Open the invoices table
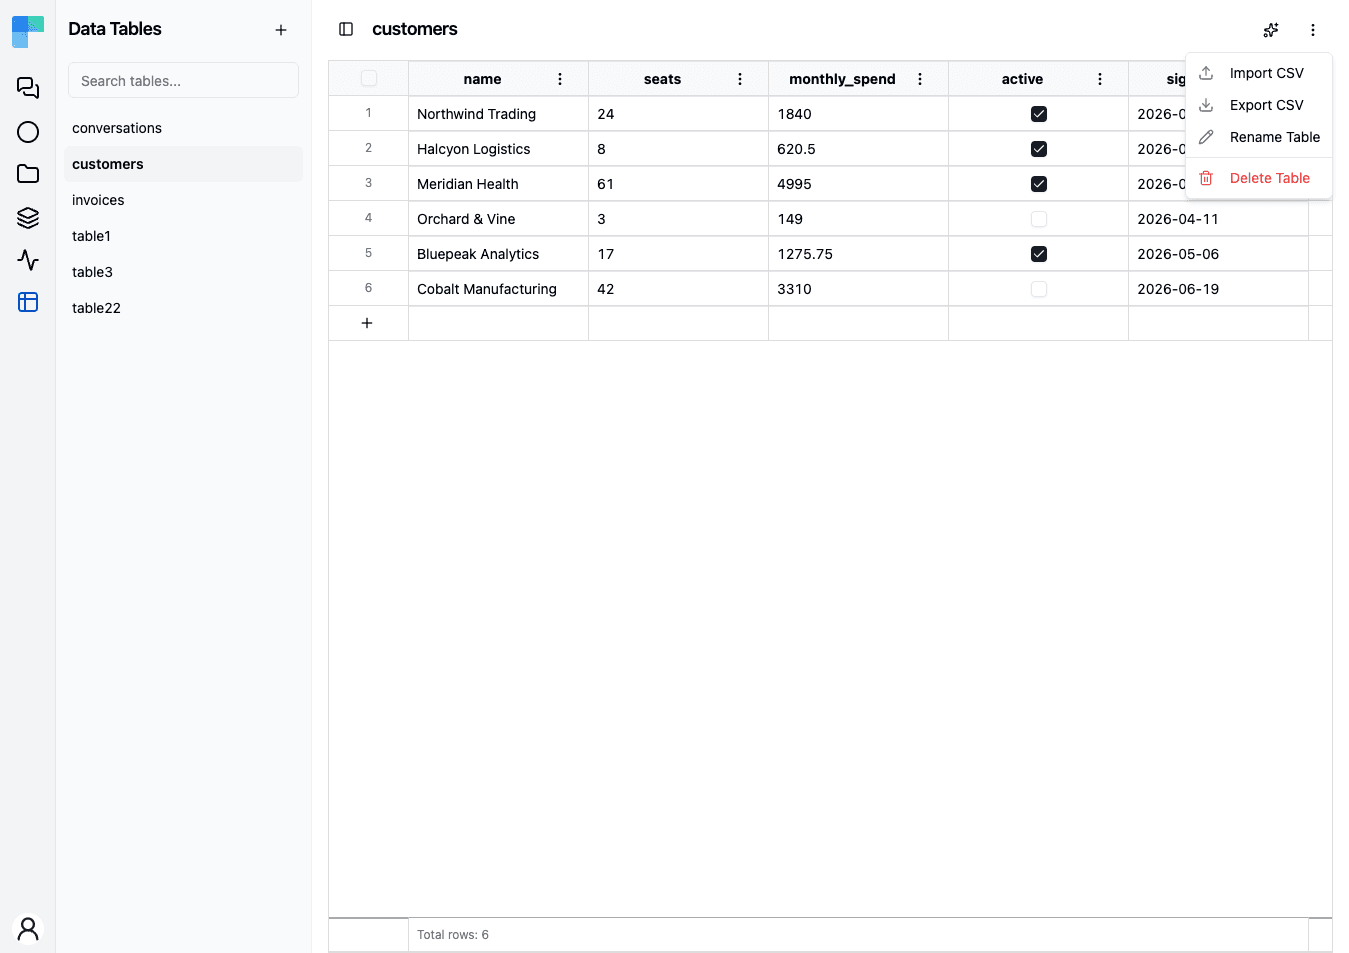The image size is (1349, 953). coord(183,200)
